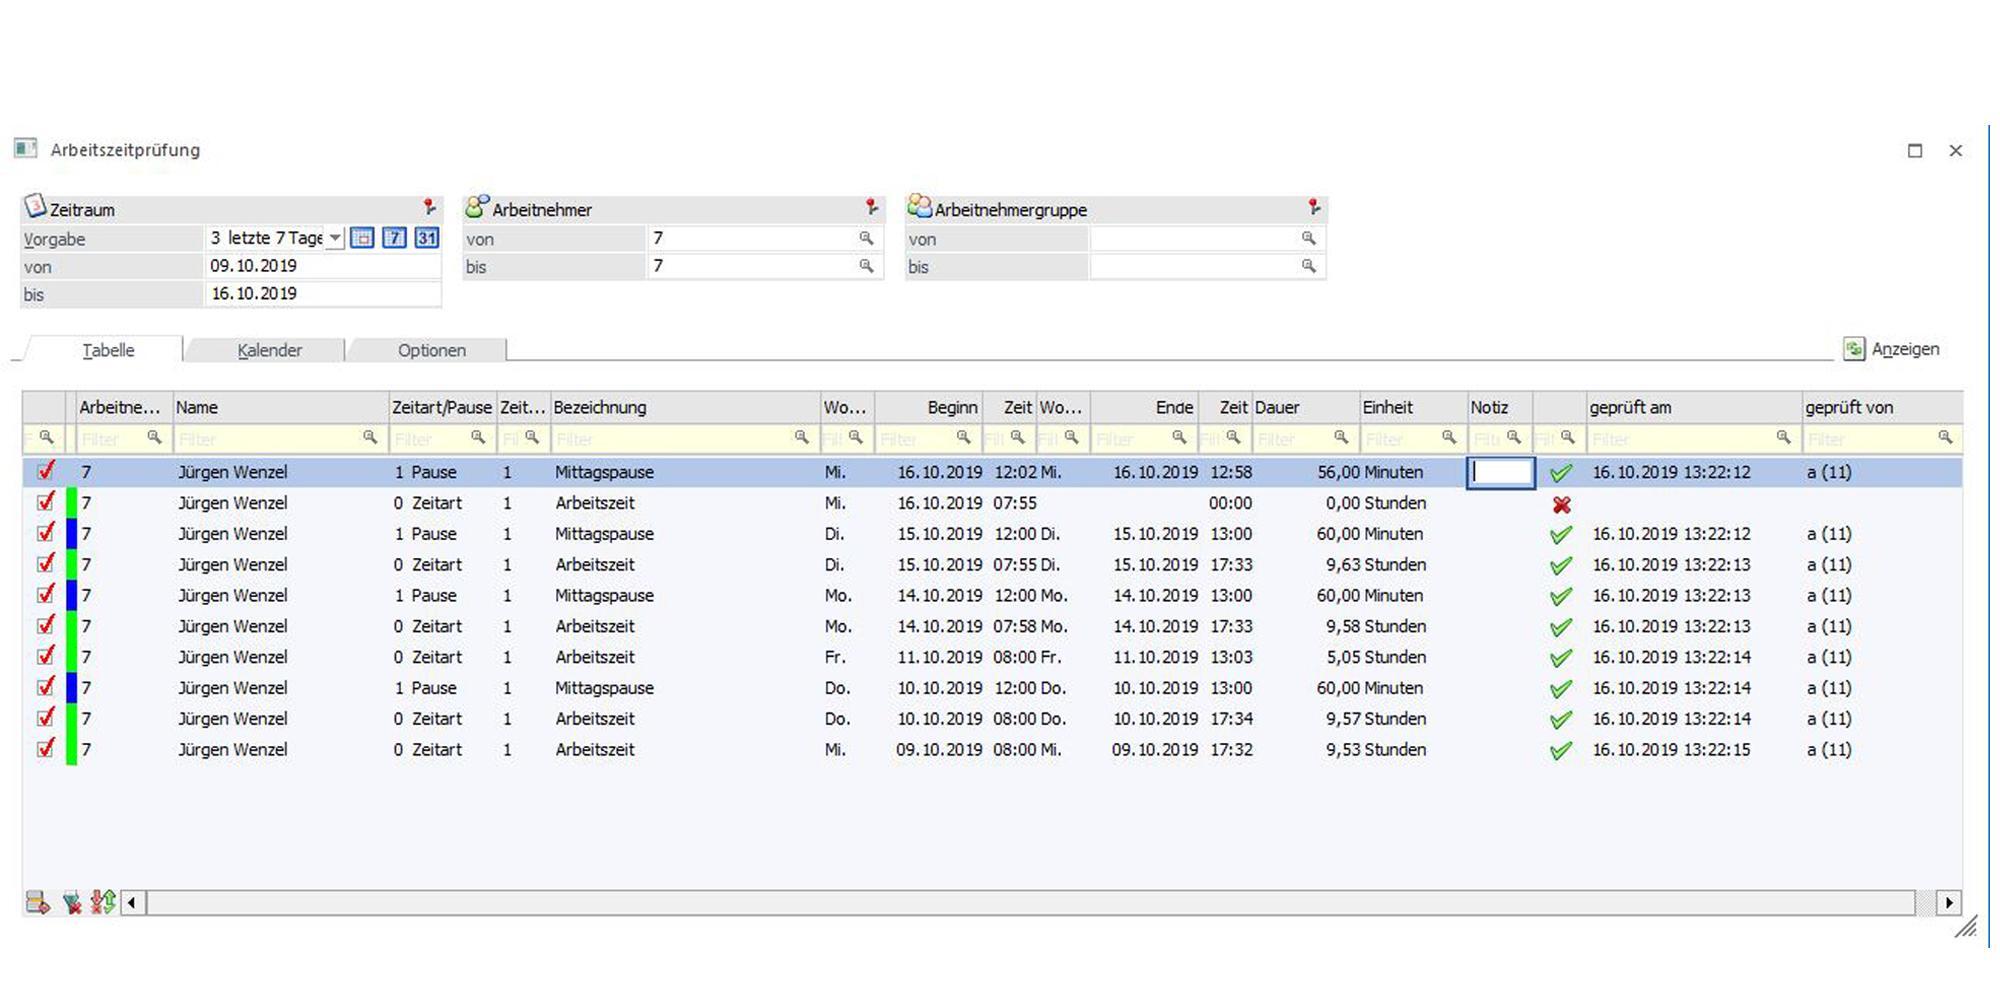
Task: Click the scrollbar right arrow
Action: coord(1949,903)
